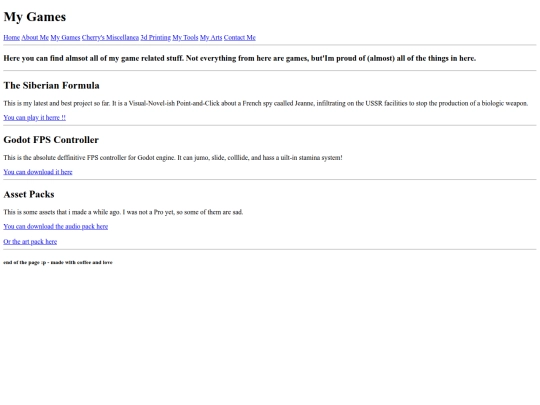Open the Home navigation link
Viewport: 540px width, 405px height.
pos(11,38)
